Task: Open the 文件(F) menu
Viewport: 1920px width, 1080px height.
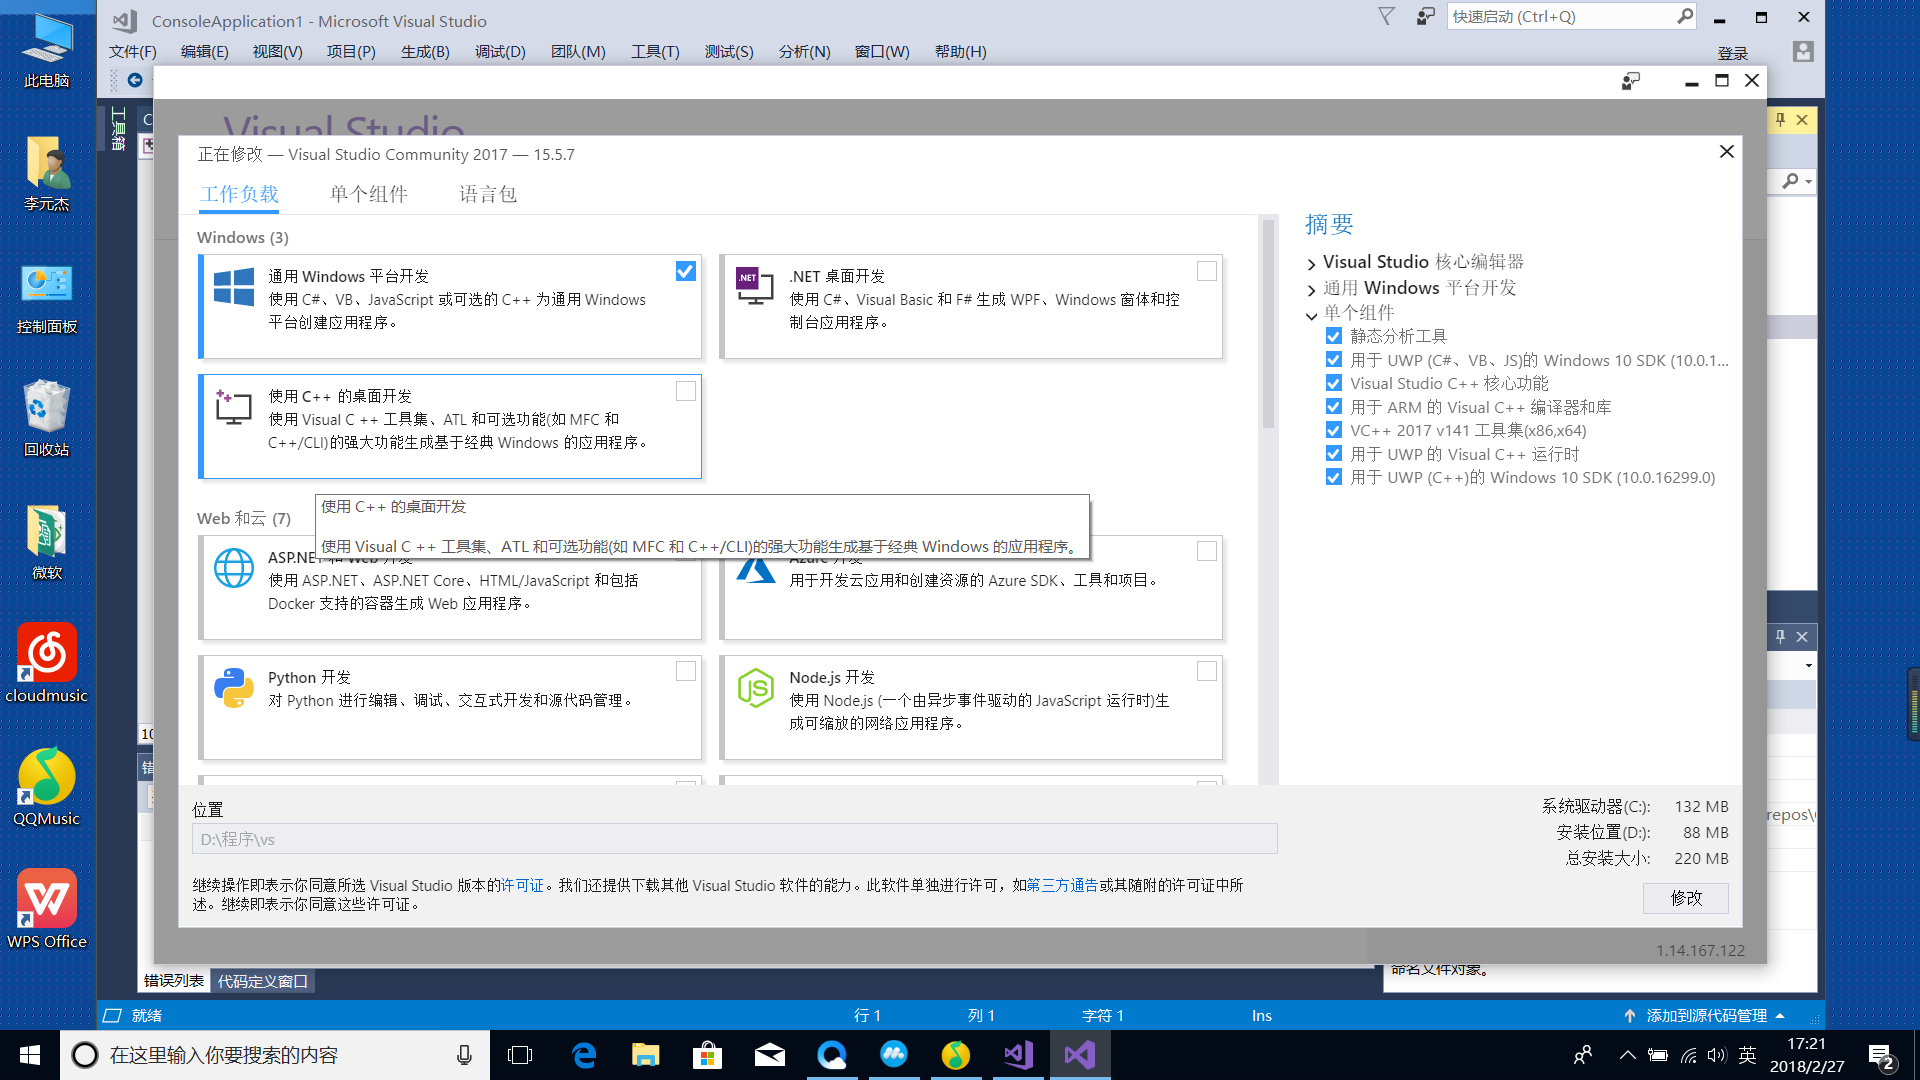Action: coord(133,52)
